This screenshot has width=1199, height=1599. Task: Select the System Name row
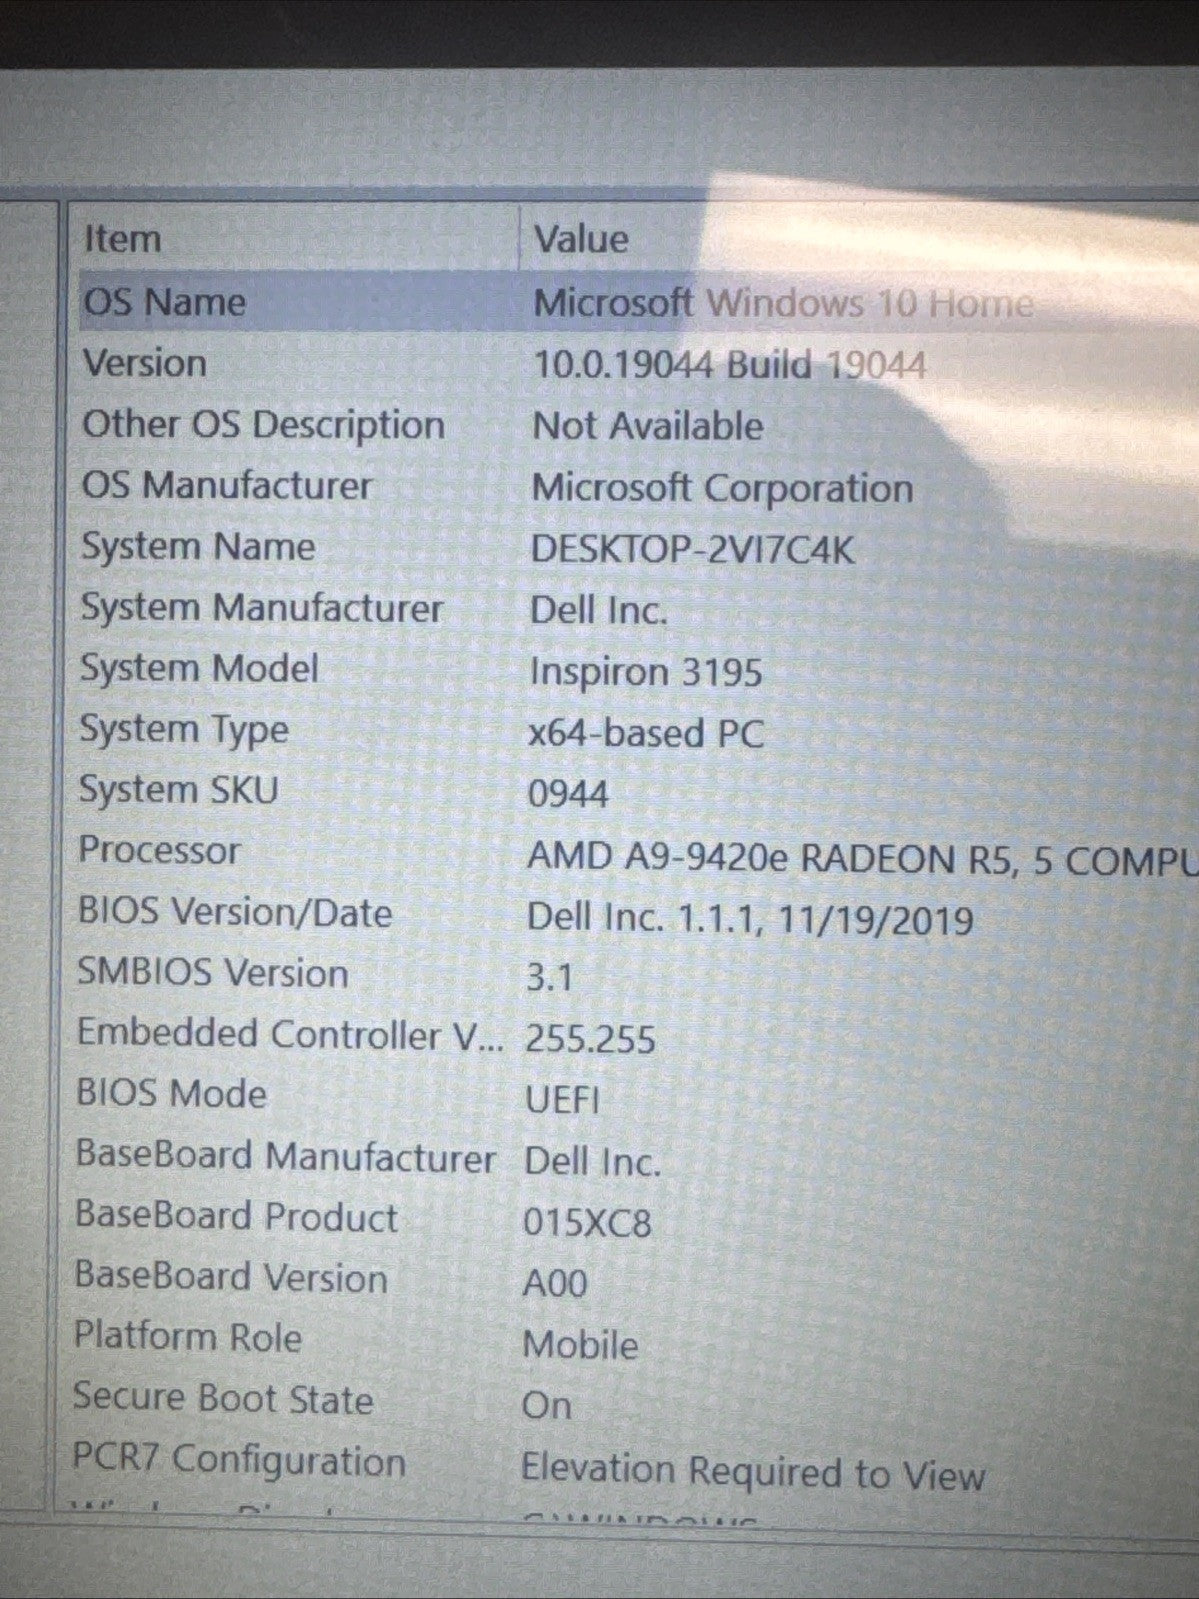point(198,547)
